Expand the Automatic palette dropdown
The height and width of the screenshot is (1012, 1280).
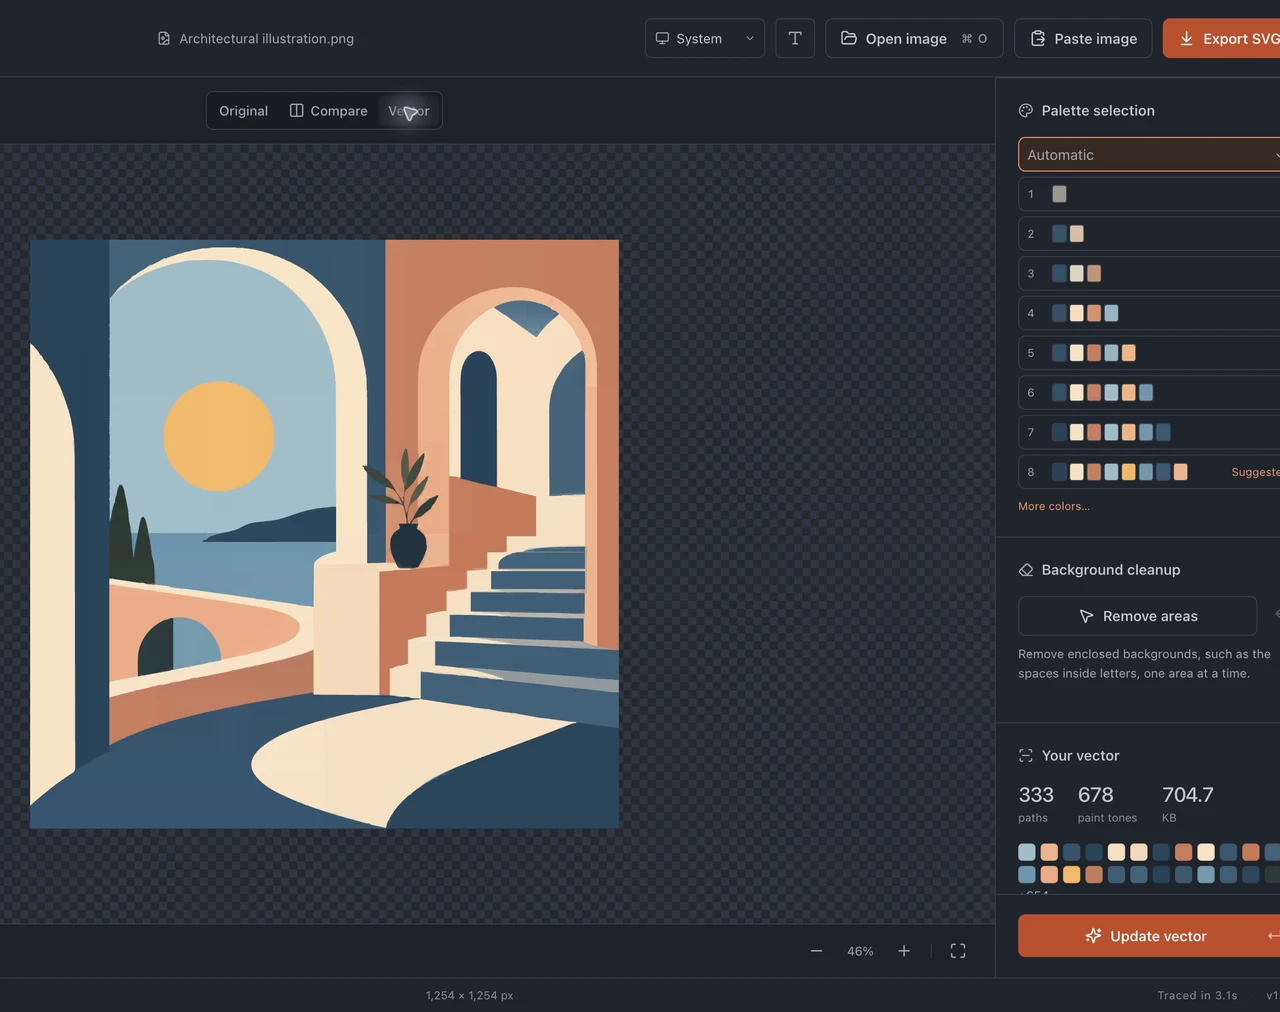[x=1149, y=155]
